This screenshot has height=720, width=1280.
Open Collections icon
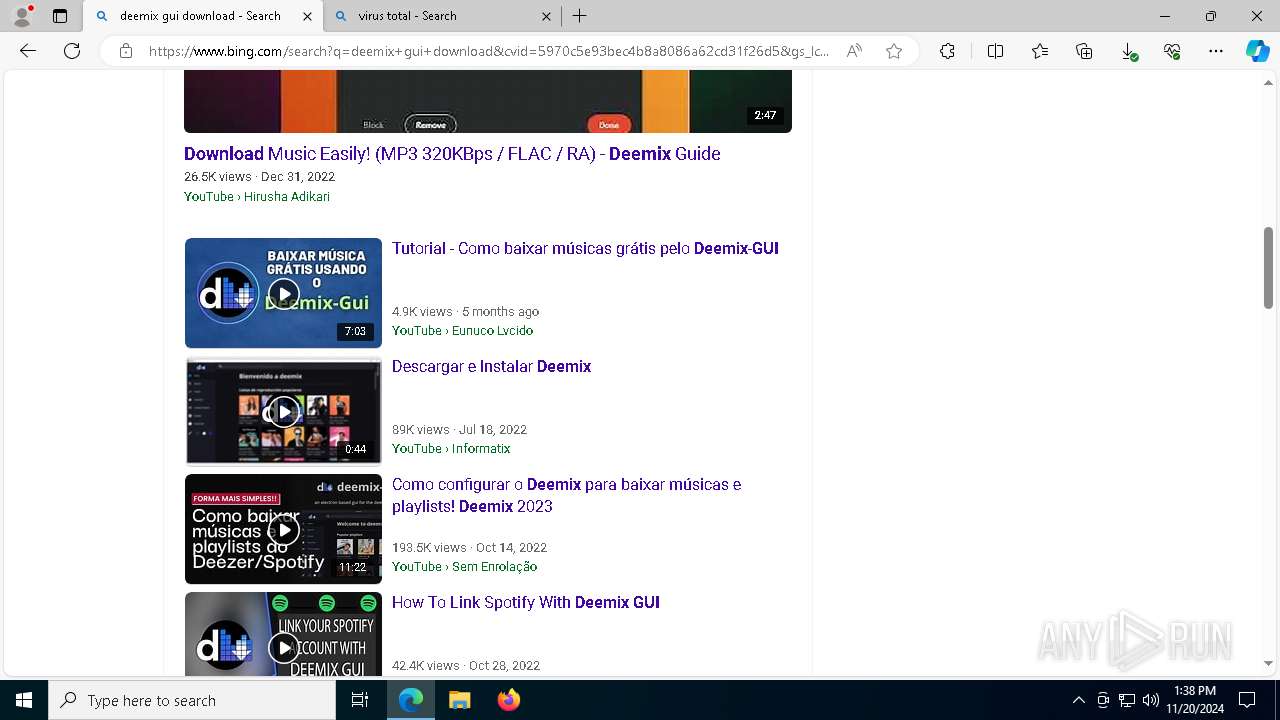1084,51
